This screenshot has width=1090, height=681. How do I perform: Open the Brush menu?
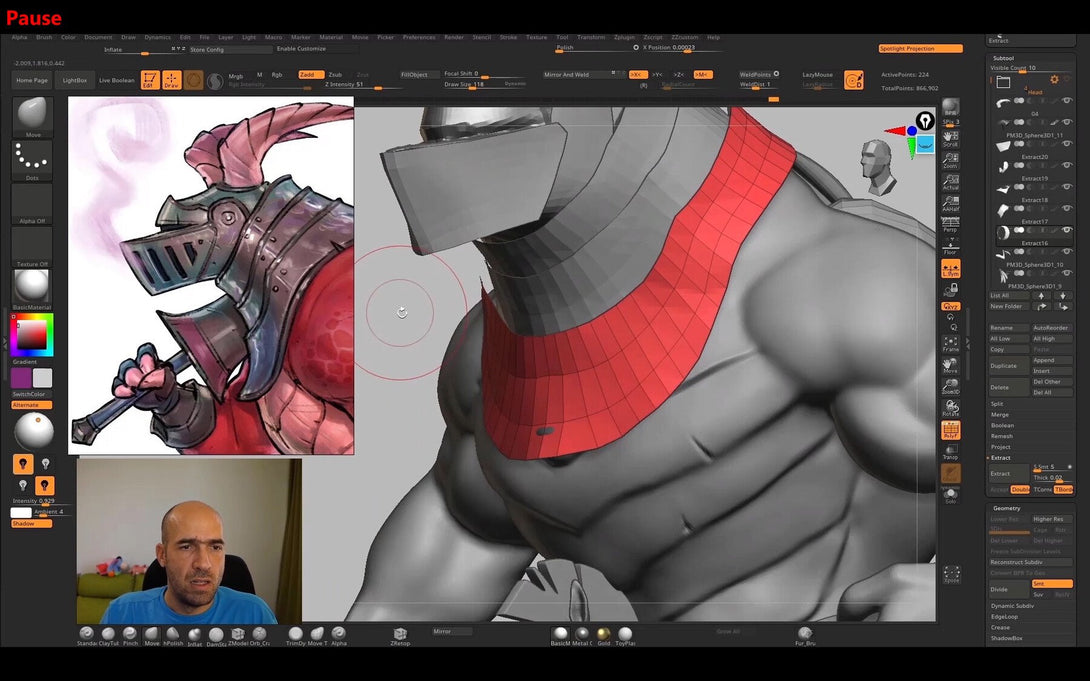(44, 38)
